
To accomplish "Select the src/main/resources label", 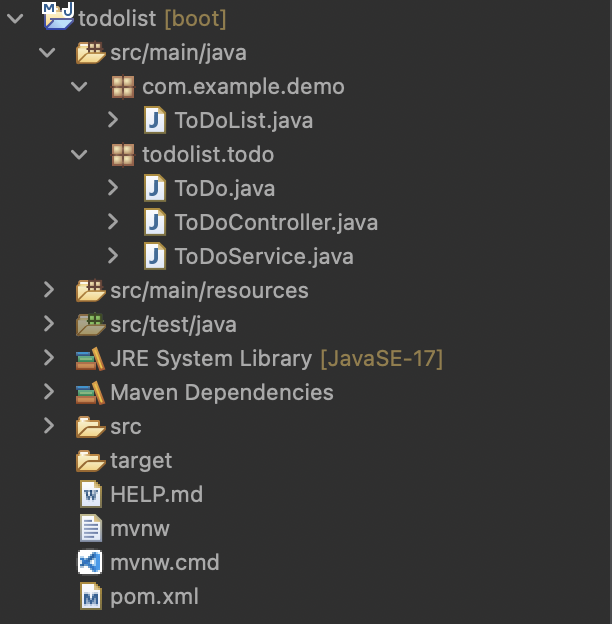I will (x=209, y=291).
